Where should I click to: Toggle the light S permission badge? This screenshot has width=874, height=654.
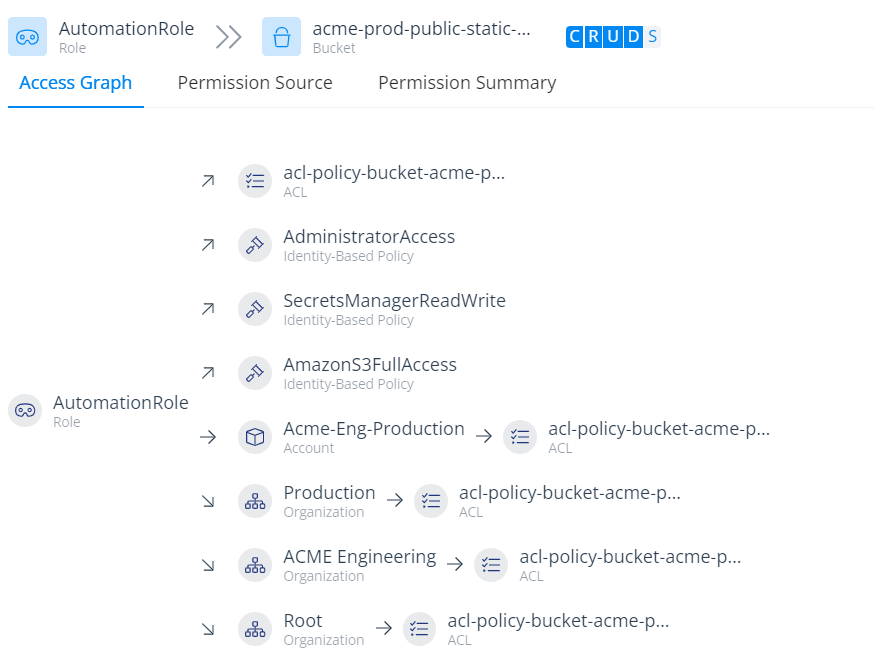pos(653,37)
